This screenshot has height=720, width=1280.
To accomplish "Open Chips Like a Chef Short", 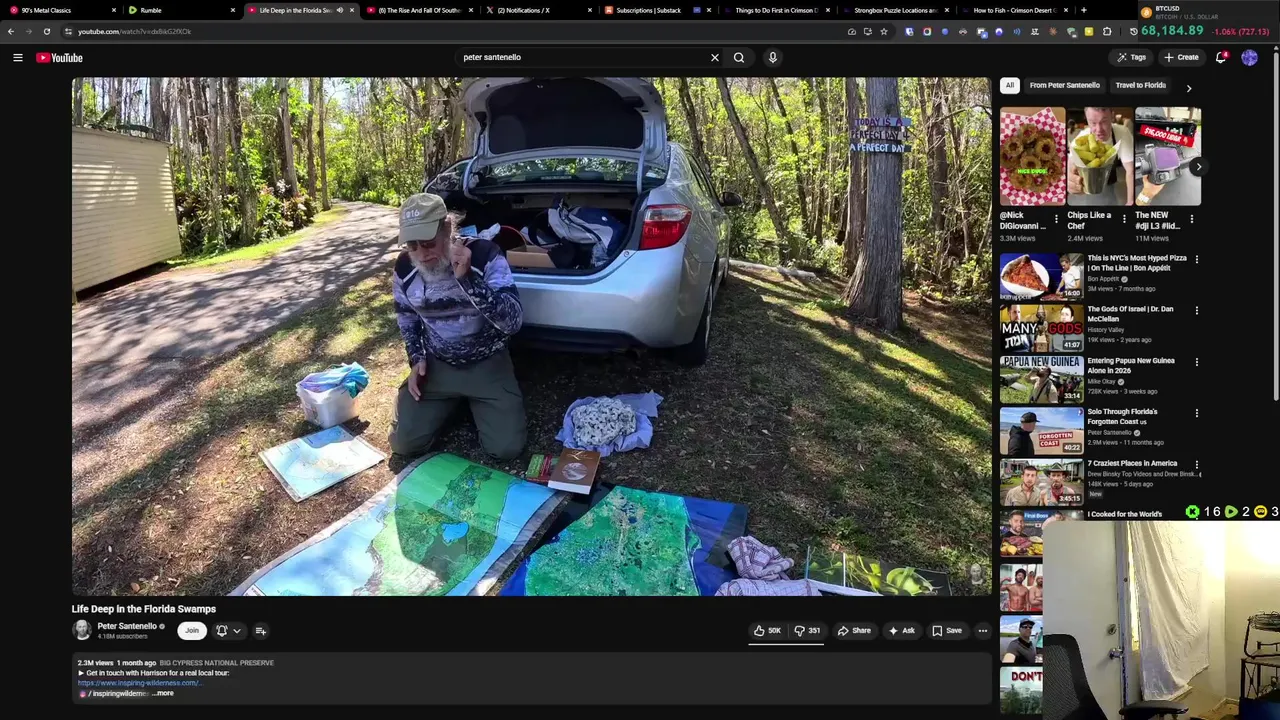I will tap(1100, 156).
